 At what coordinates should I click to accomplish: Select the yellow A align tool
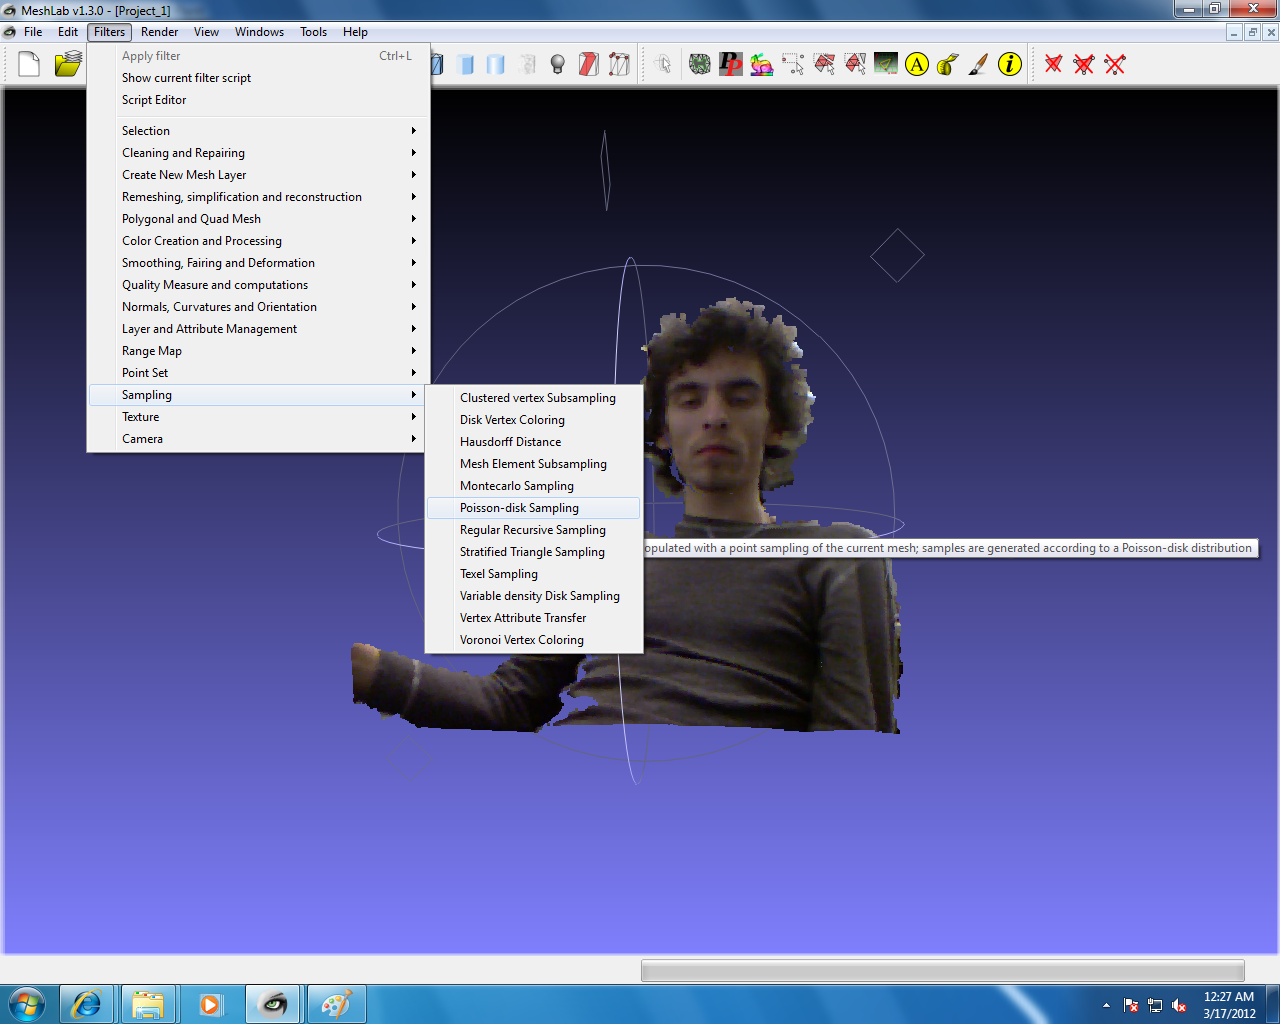[917, 65]
